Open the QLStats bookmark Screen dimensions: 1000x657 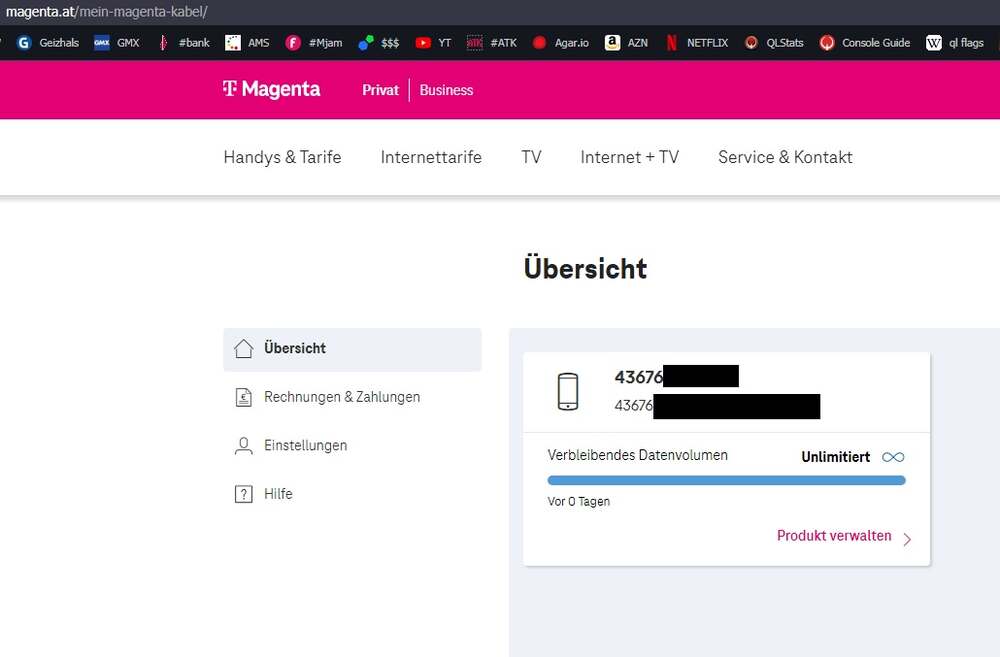point(774,43)
